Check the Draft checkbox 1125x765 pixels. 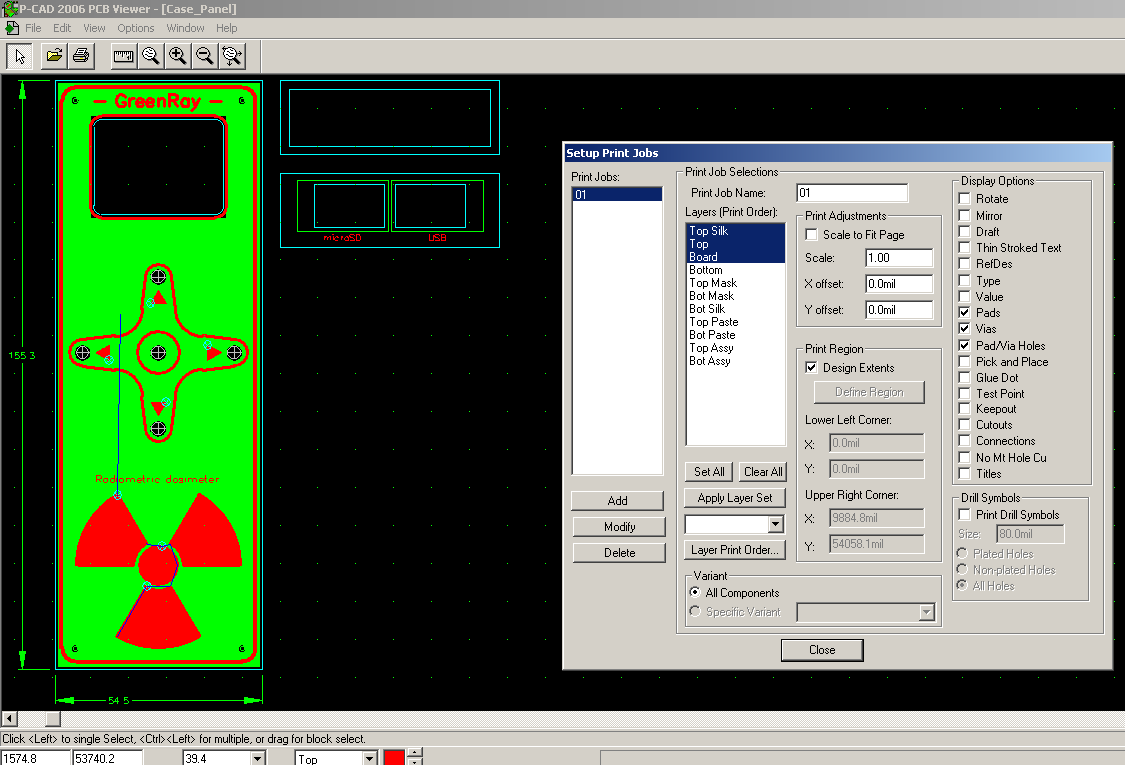point(965,232)
